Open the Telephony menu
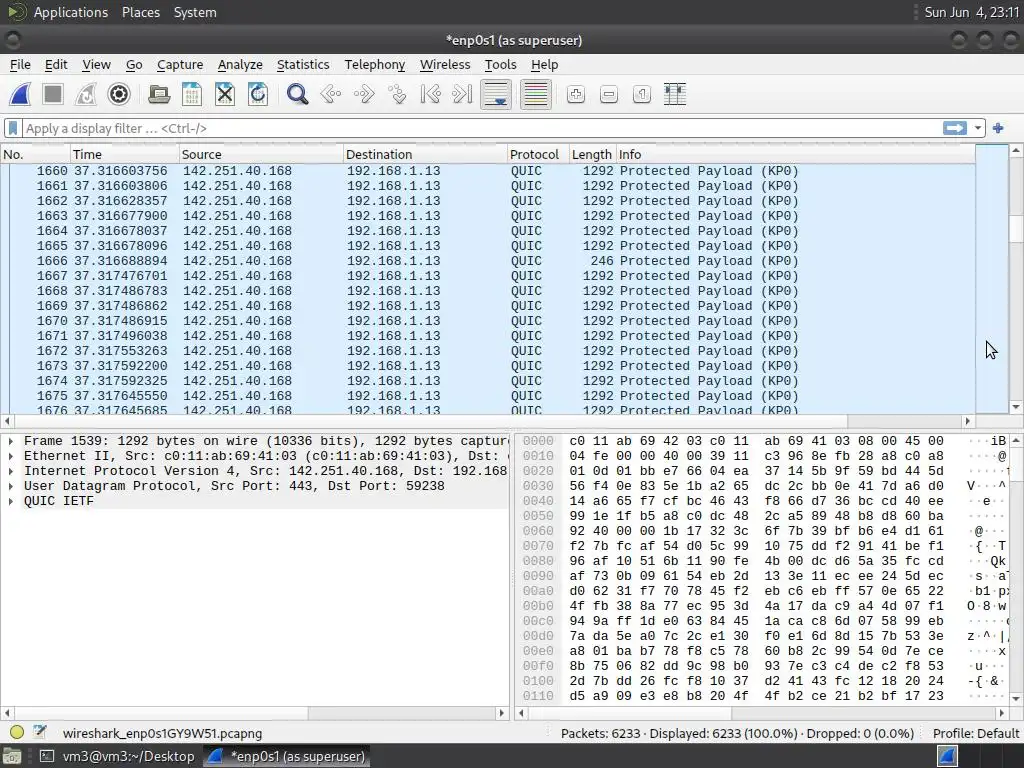The height and width of the screenshot is (768, 1024). tap(375, 65)
